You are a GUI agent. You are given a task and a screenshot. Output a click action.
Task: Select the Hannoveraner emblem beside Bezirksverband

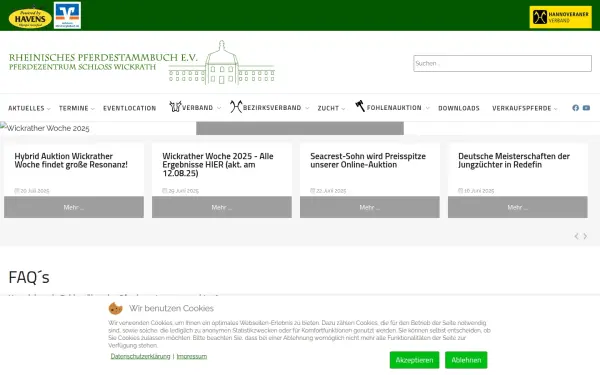236,106
